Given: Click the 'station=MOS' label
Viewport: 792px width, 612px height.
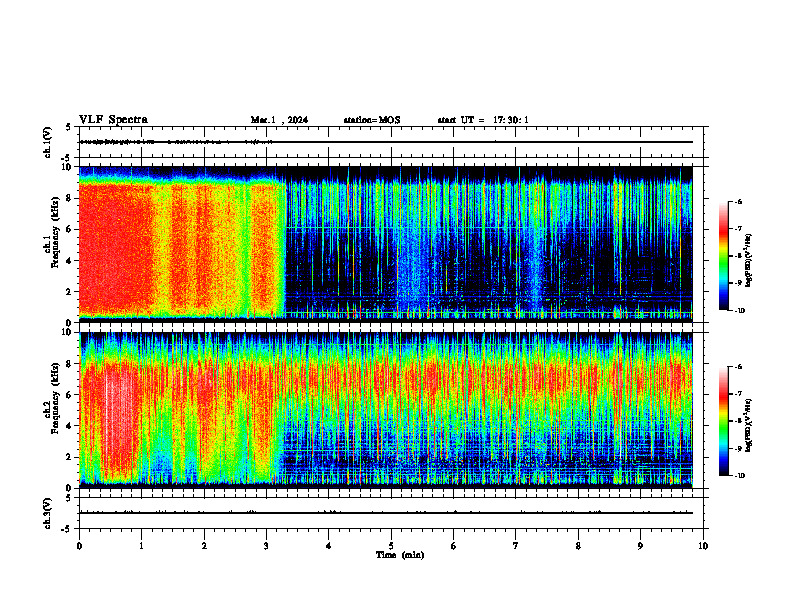Looking at the screenshot, I should click(372, 120).
